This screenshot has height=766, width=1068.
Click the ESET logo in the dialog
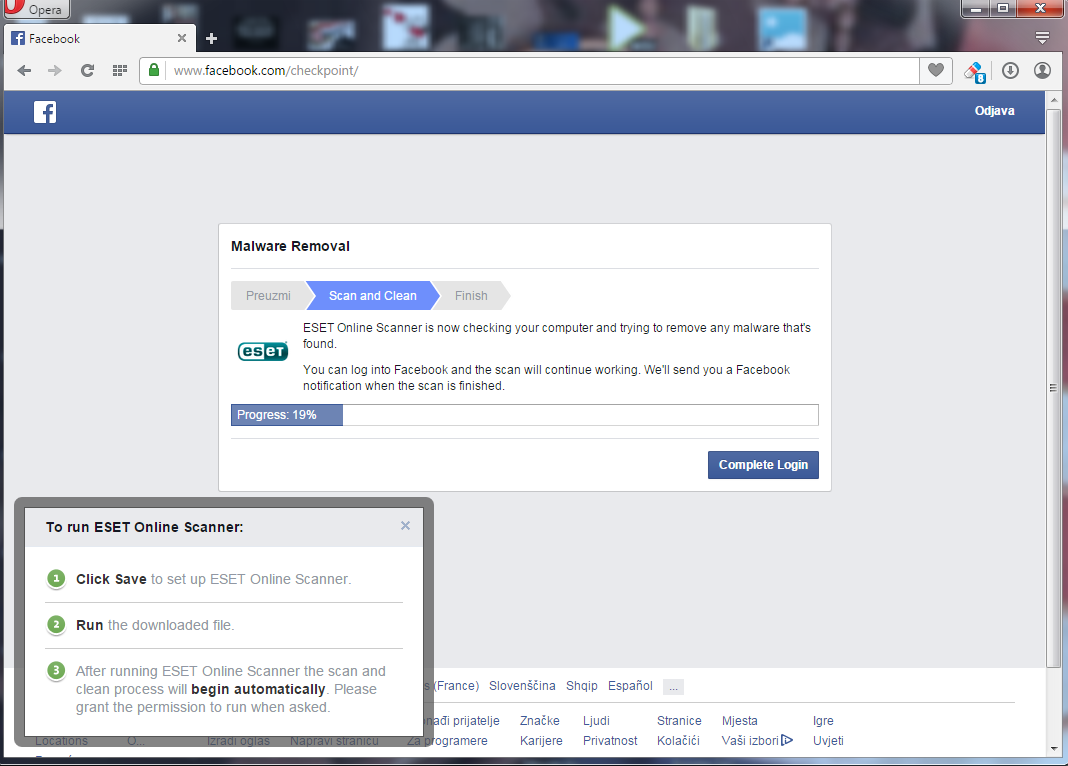tap(263, 351)
